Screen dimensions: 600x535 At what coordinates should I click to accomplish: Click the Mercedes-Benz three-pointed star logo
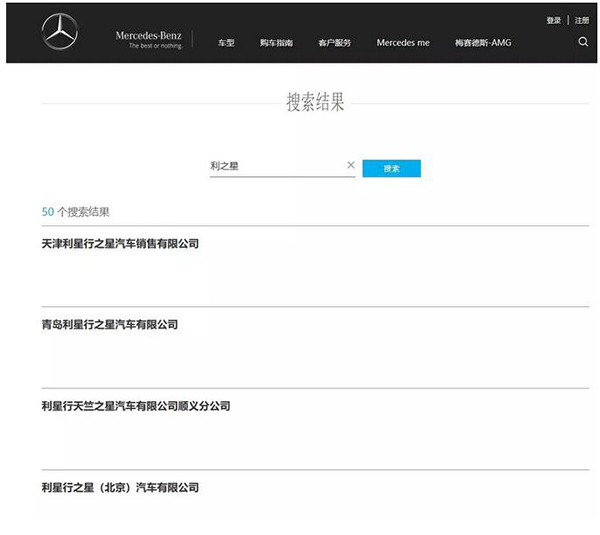point(60,33)
